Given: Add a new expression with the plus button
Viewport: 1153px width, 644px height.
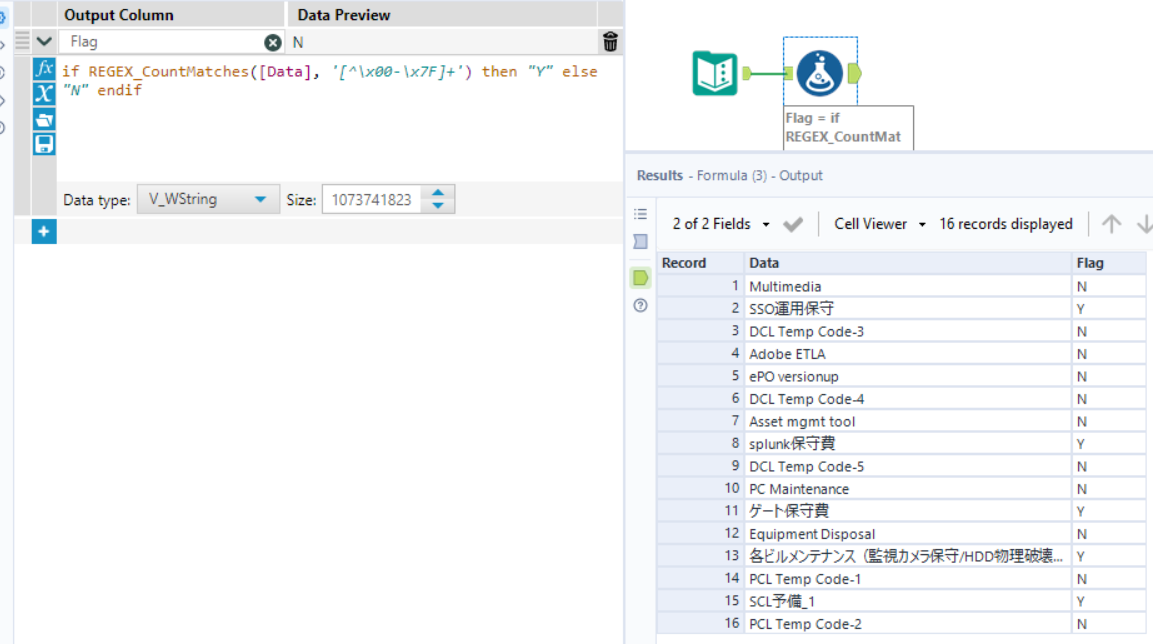Looking at the screenshot, I should click(x=44, y=230).
